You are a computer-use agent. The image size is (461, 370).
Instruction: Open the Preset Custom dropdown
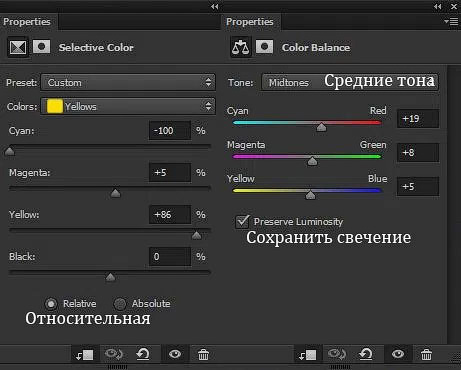click(x=128, y=82)
